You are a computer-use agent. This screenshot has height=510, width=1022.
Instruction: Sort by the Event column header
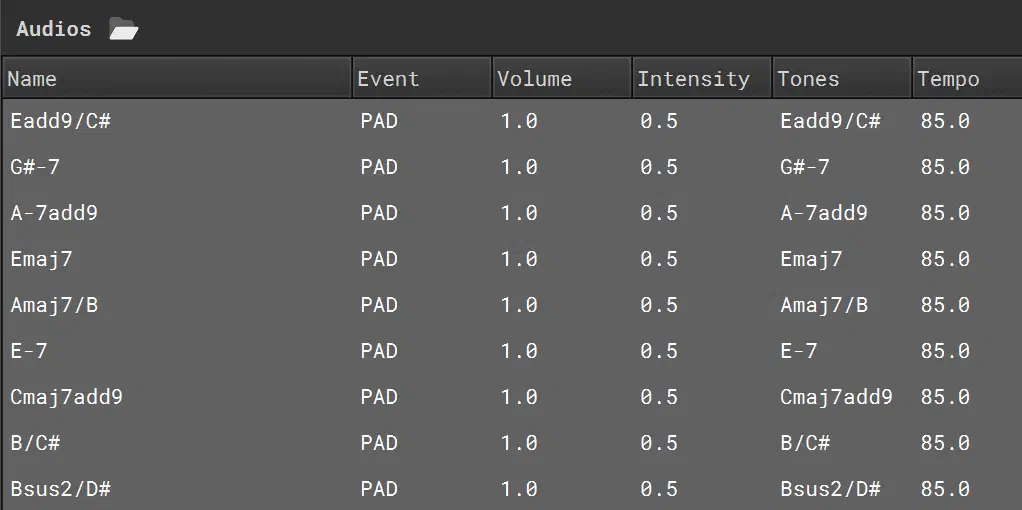[x=422, y=78]
